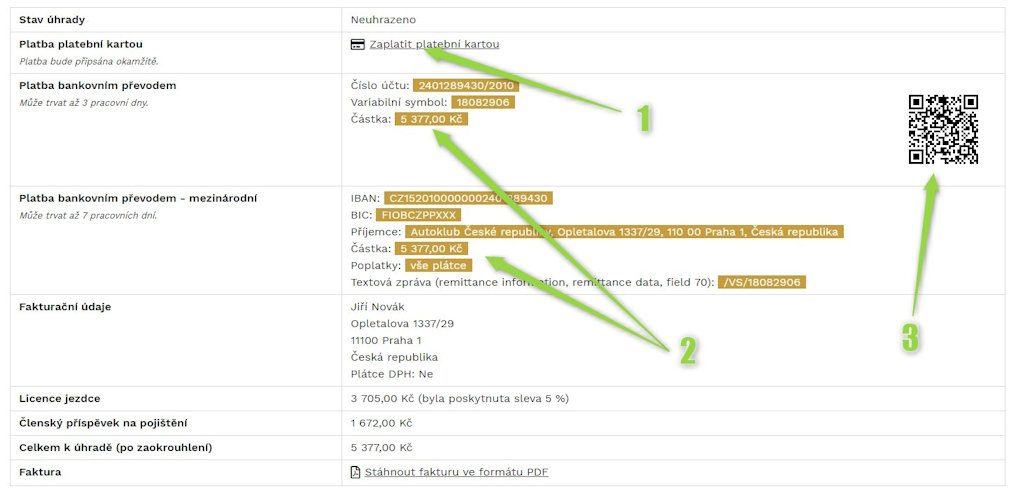
Task: Click the driver licence price 3 705,00 Kč
Action: coord(382,398)
